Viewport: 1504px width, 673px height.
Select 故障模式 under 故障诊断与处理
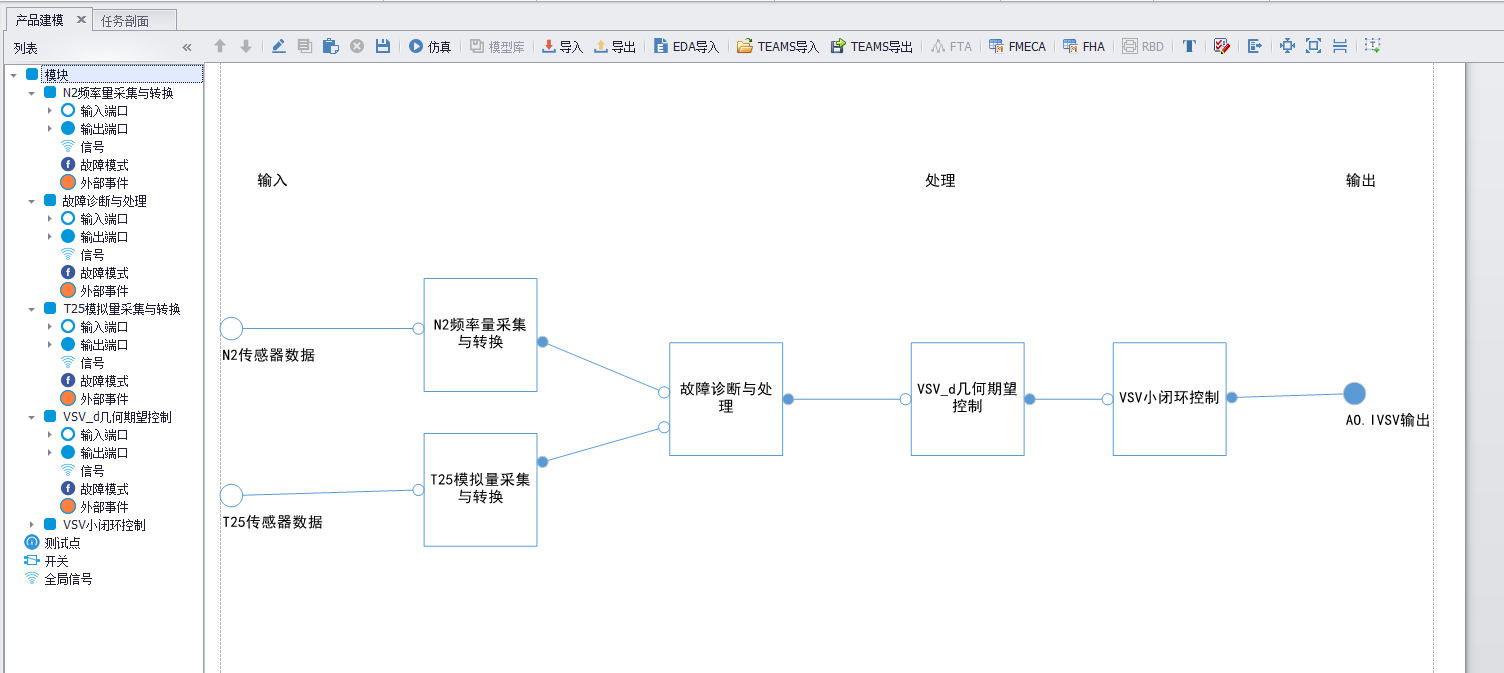[x=104, y=273]
